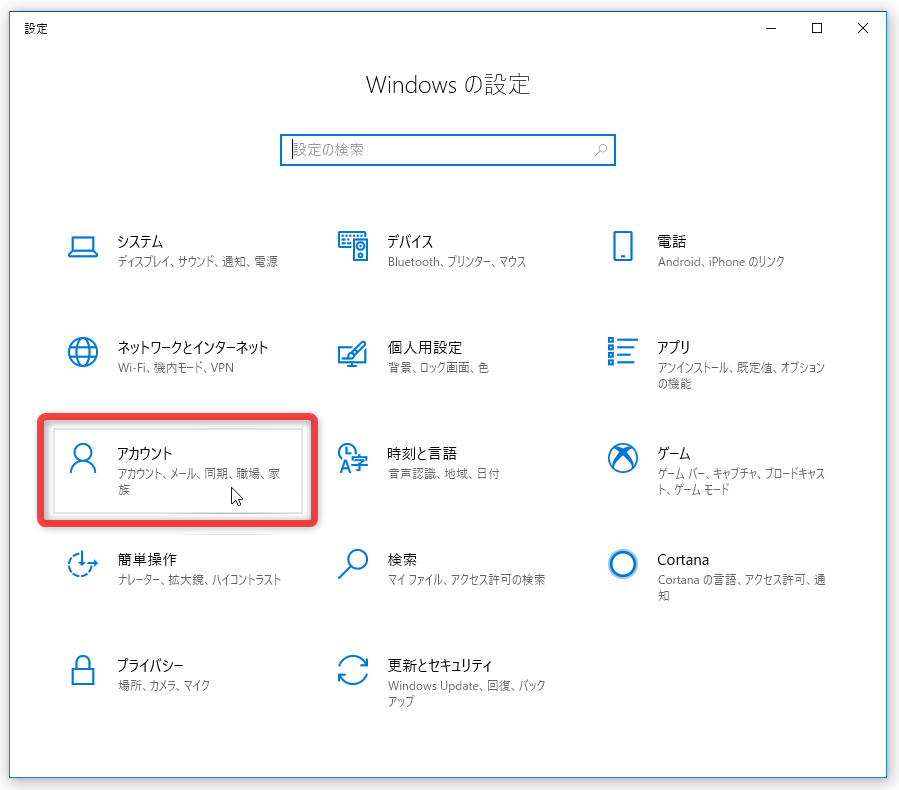The height and width of the screenshot is (790, 899).
Task: Open the Search magnifier tile icon
Action: point(353,564)
